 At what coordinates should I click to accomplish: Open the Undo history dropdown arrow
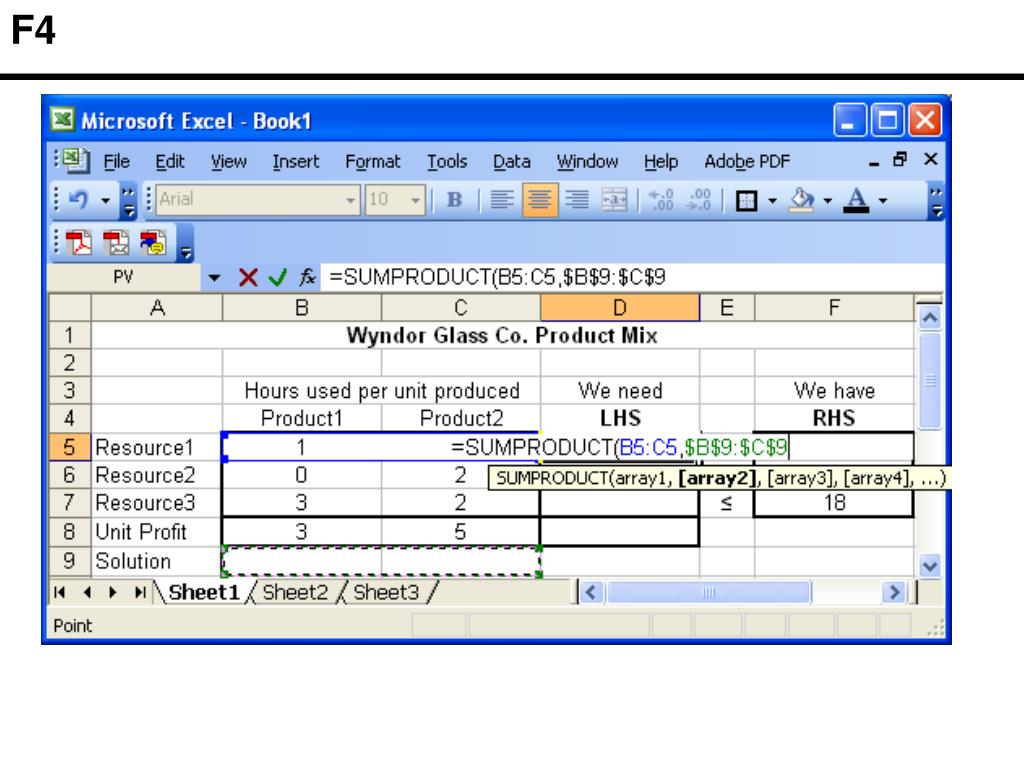click(105, 200)
